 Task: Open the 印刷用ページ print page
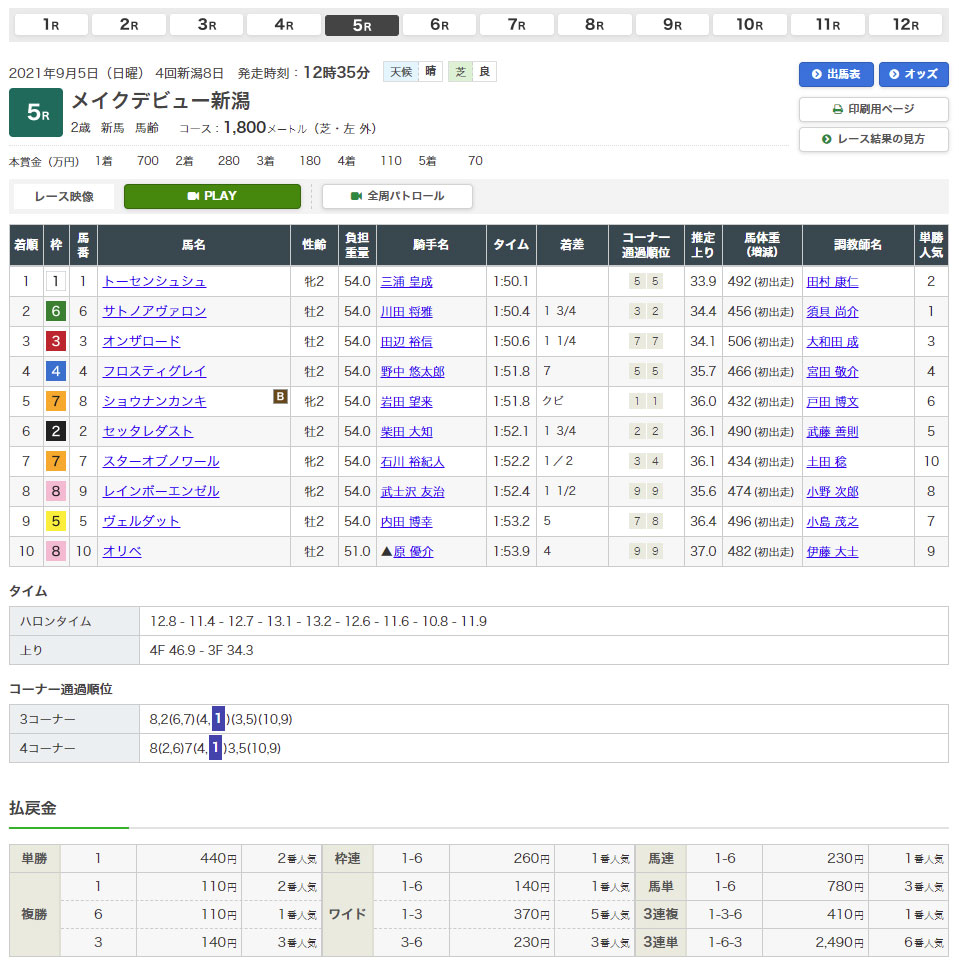tap(873, 109)
